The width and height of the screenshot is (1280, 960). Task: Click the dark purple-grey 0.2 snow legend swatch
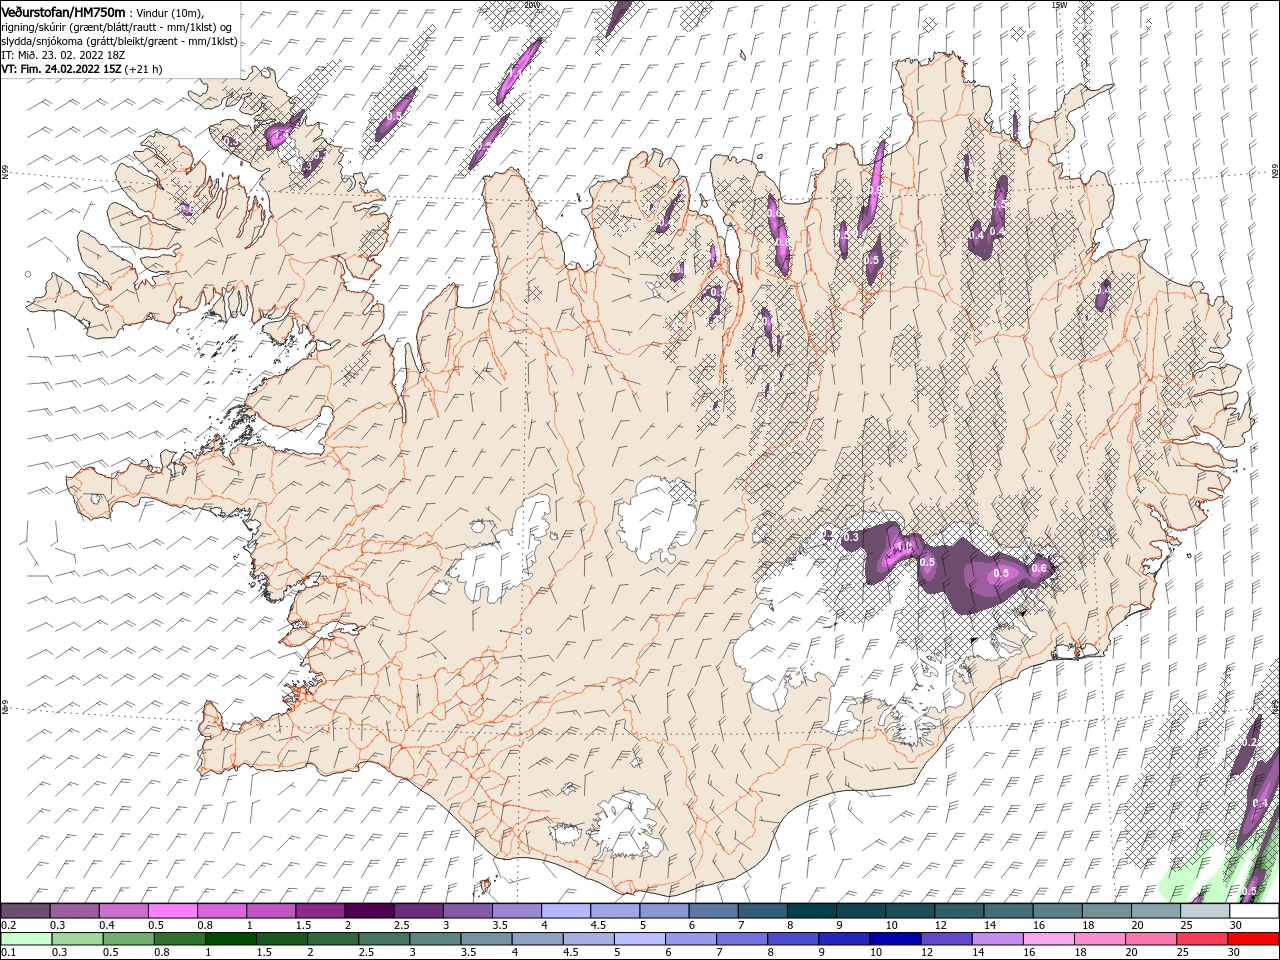tap(25, 911)
